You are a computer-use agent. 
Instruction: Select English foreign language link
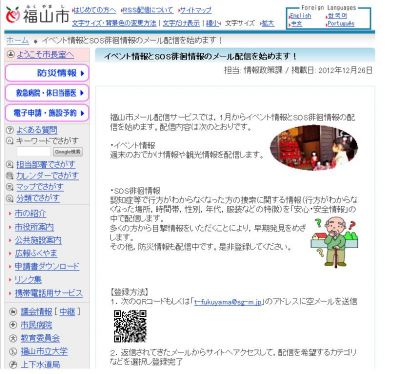[x=300, y=16]
